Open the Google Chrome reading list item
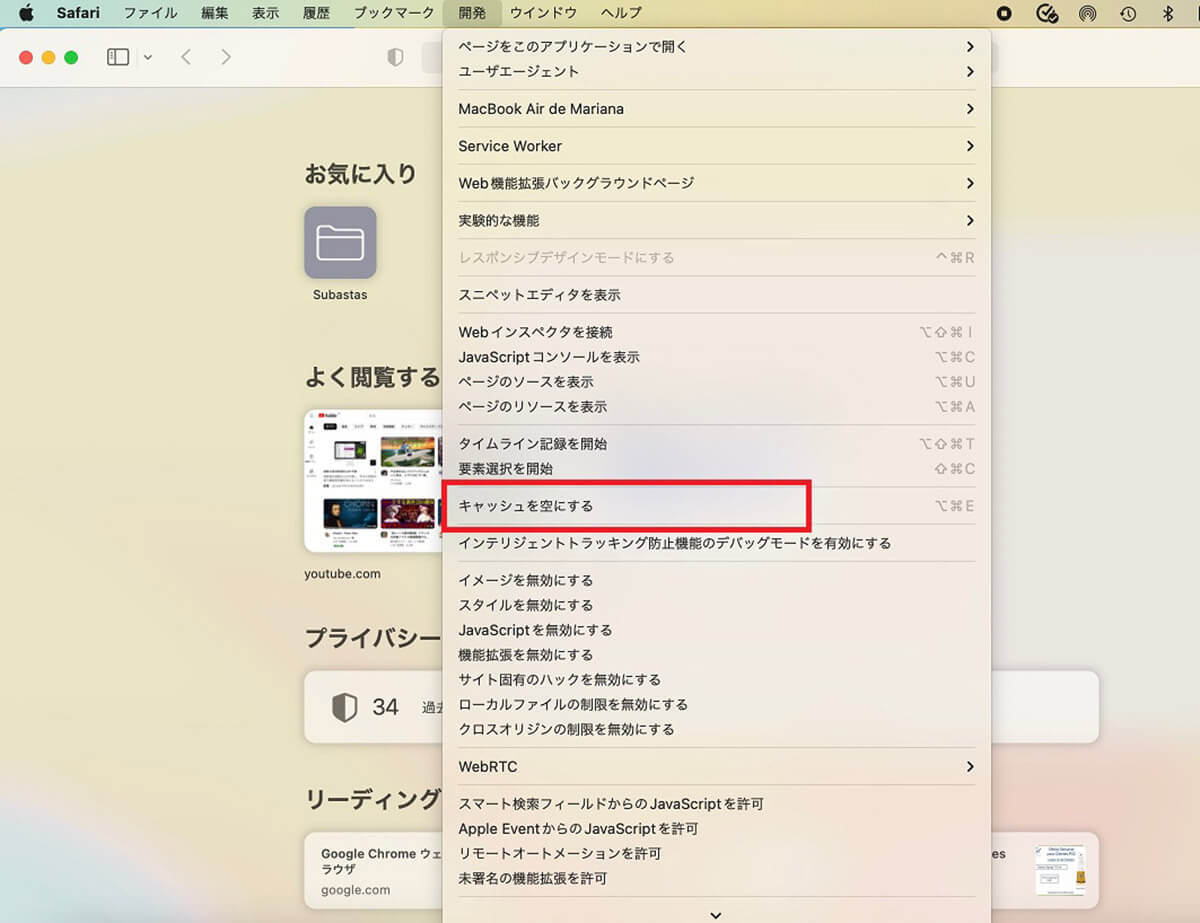This screenshot has width=1200, height=923. pyautogui.click(x=374, y=872)
